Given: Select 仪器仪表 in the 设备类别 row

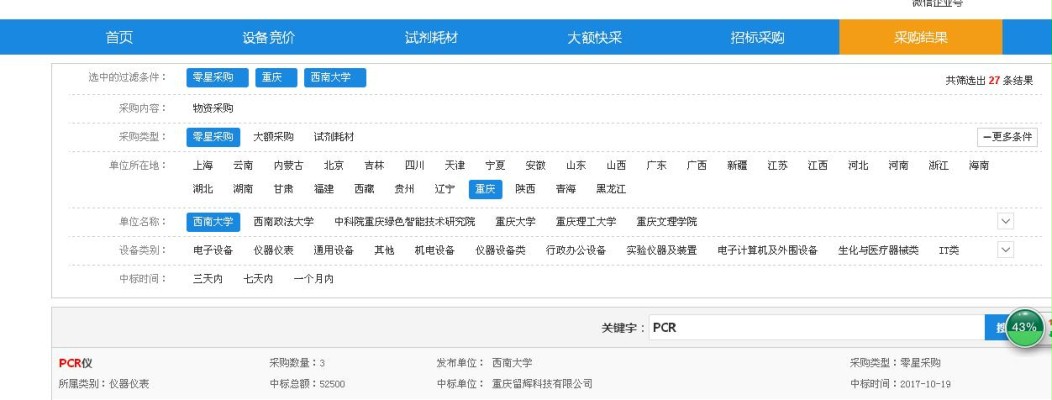Looking at the screenshot, I should 273,251.
